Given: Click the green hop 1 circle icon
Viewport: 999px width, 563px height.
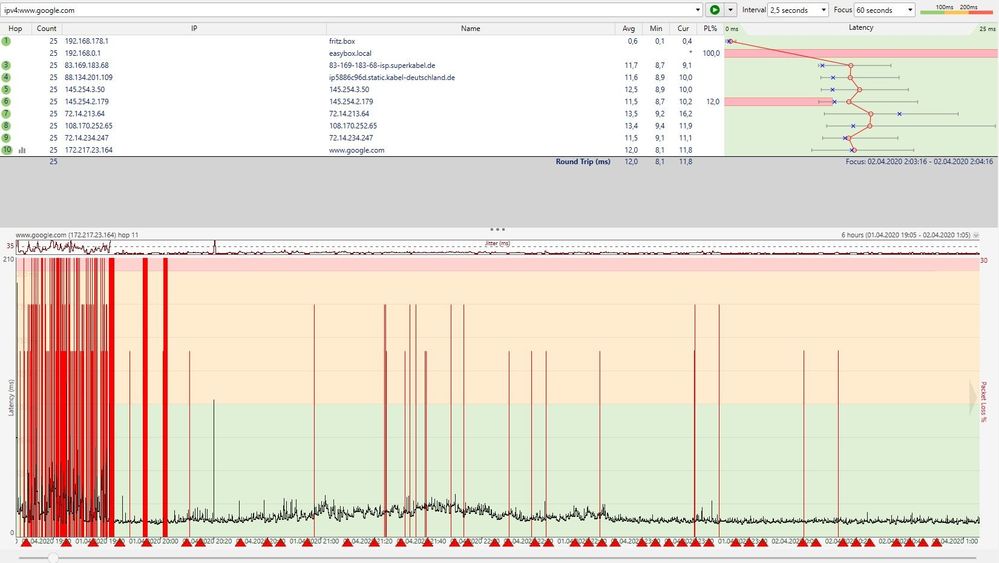Looking at the screenshot, I should point(6,41).
